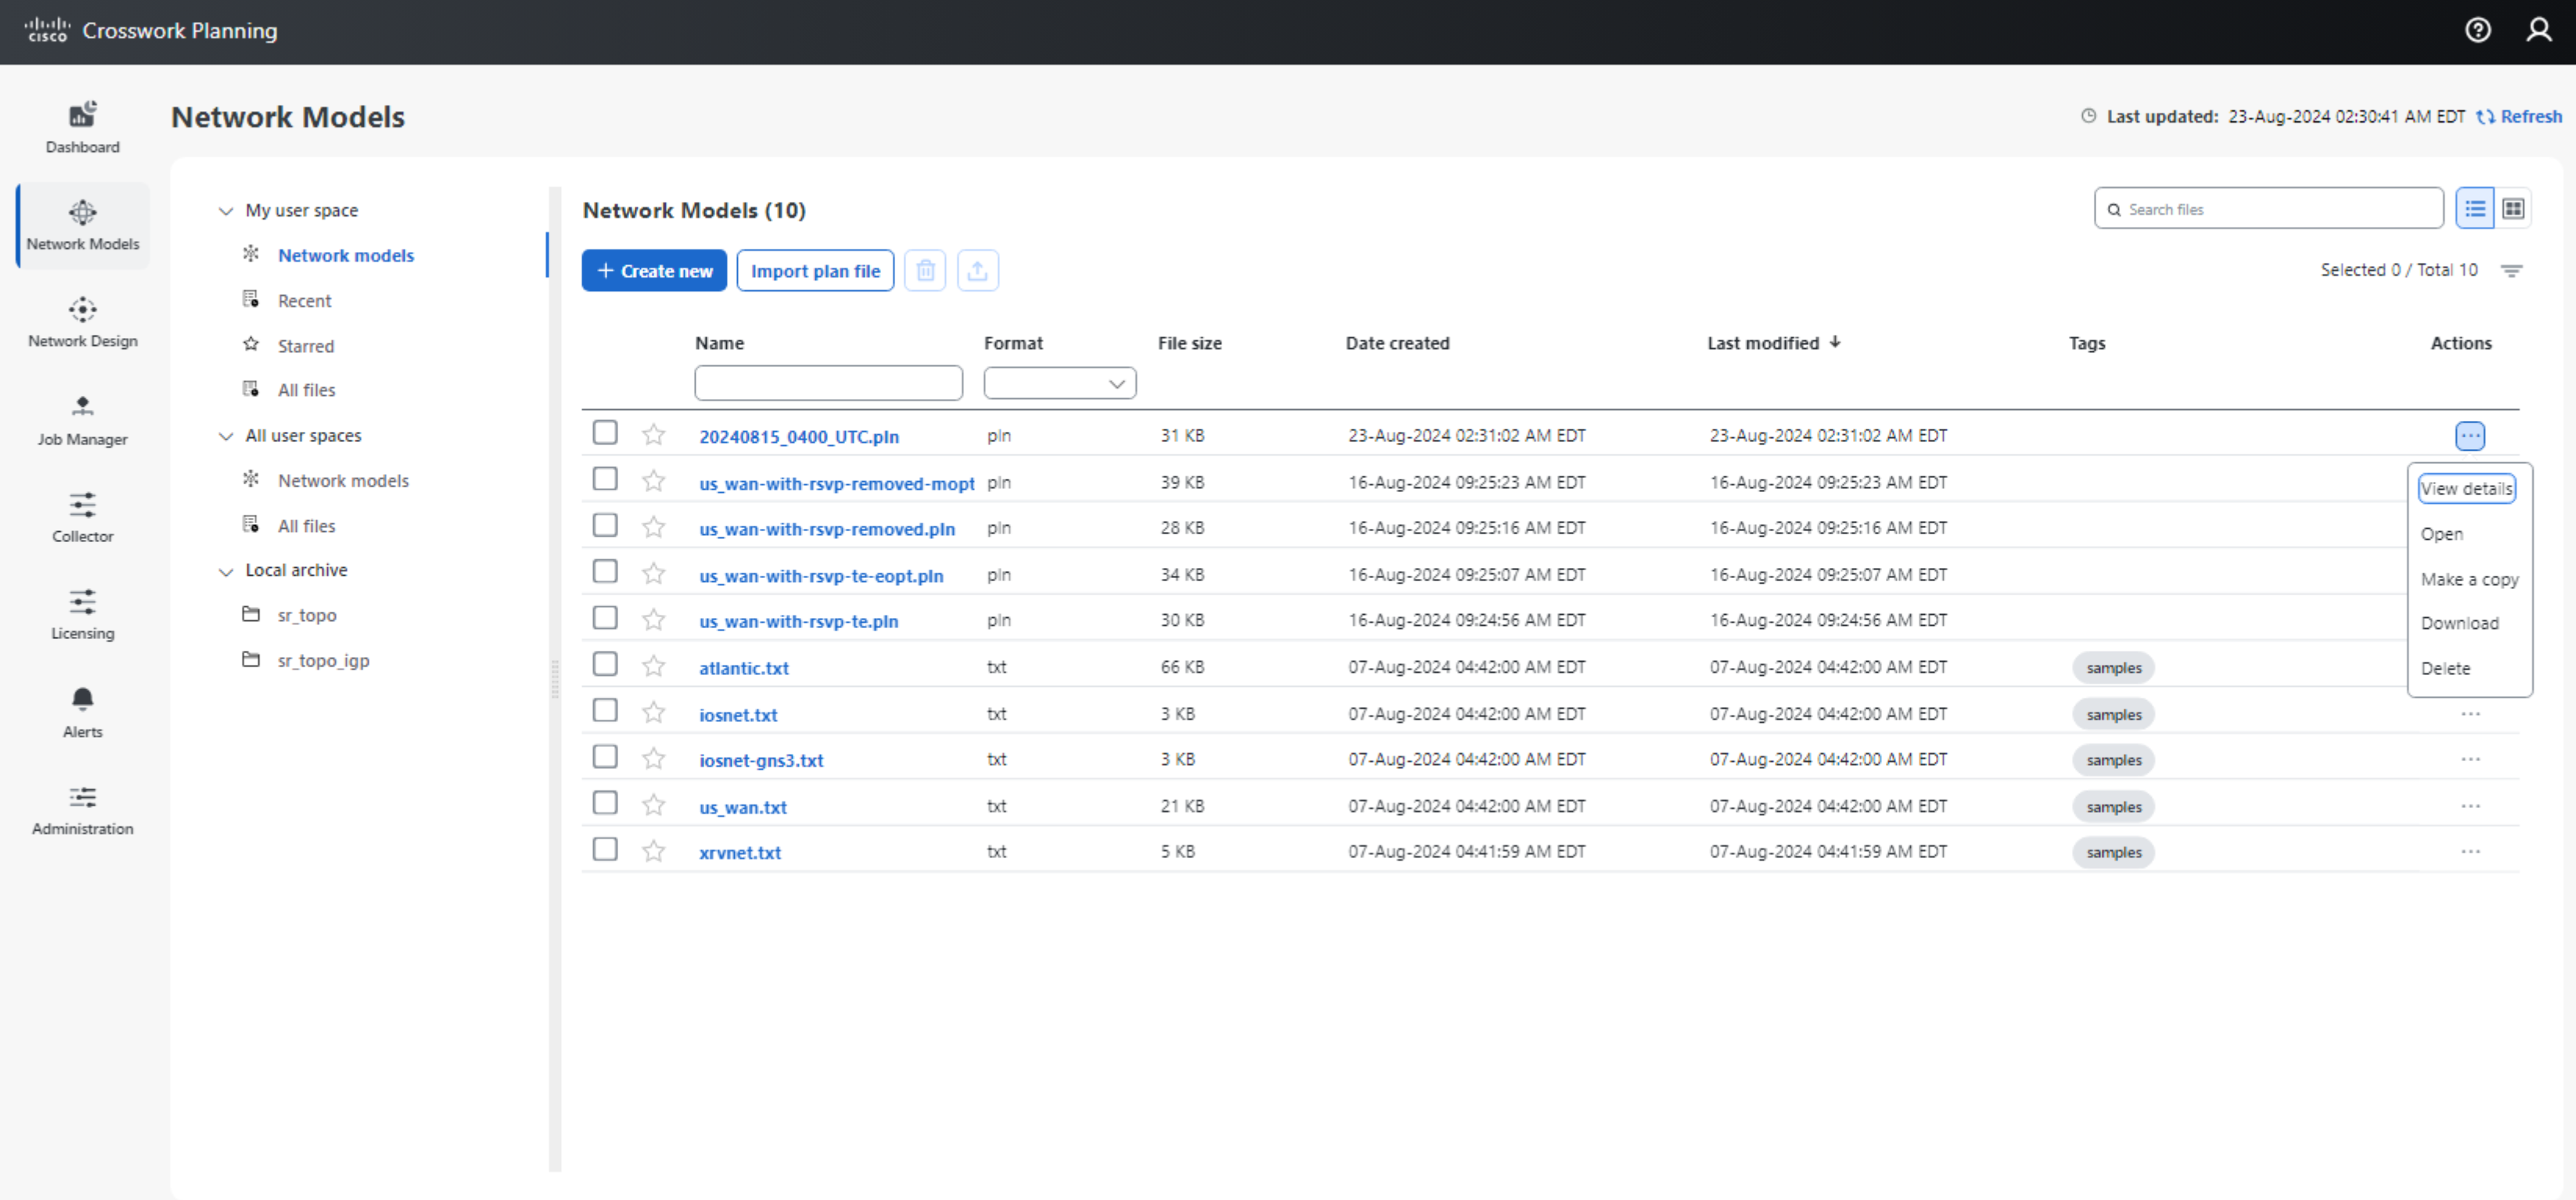Click the delete trash toolbar icon

925,270
